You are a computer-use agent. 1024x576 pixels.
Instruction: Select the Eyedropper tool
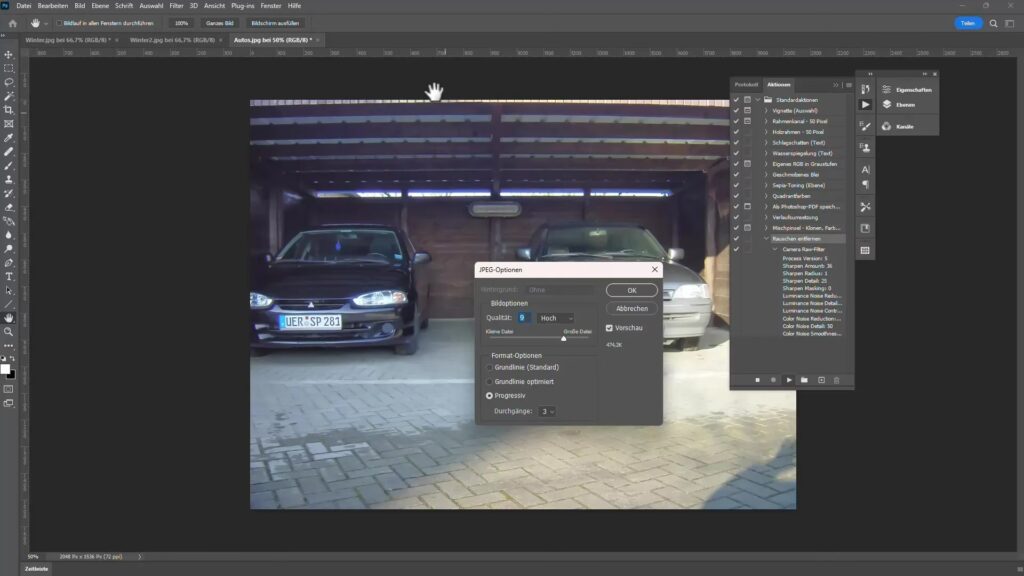click(9, 138)
